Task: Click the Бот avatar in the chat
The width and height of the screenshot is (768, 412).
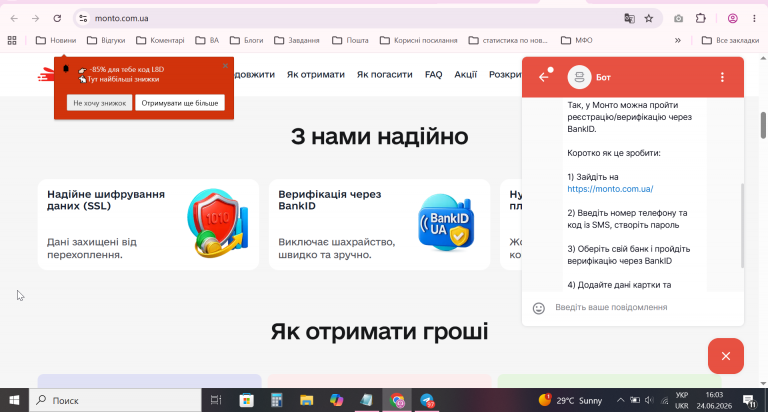Action: tap(579, 77)
